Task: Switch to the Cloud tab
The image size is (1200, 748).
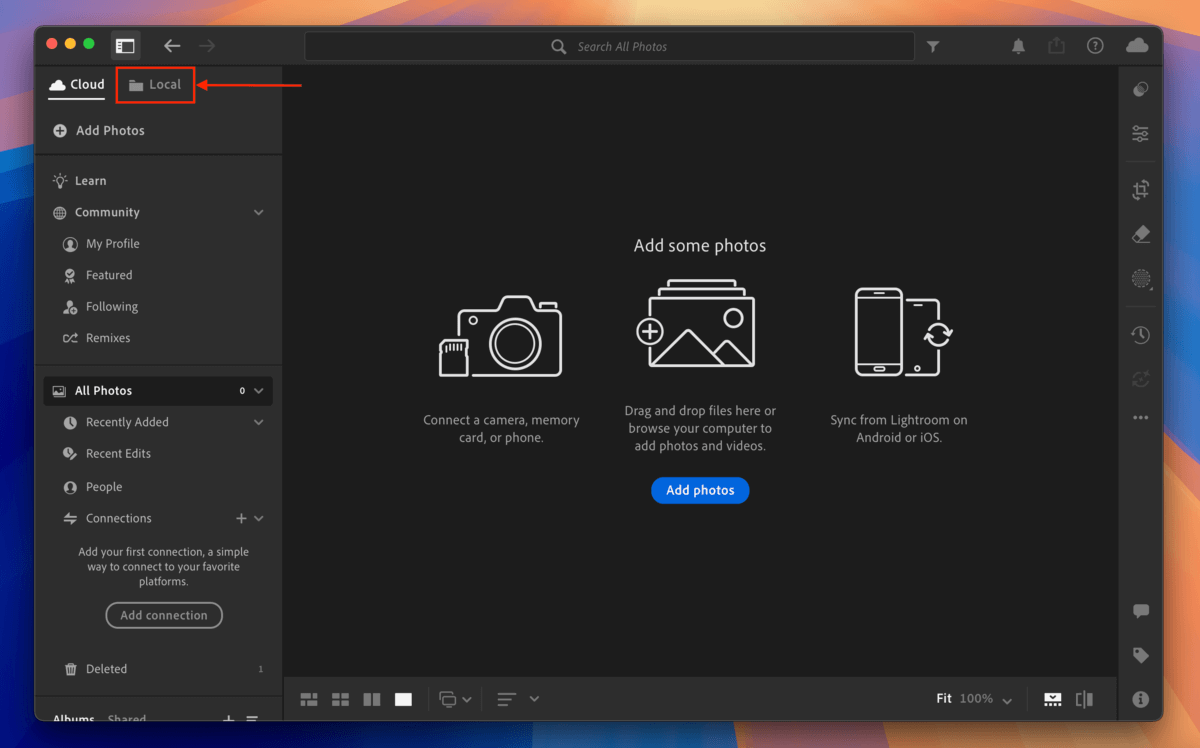Action: tap(77, 85)
